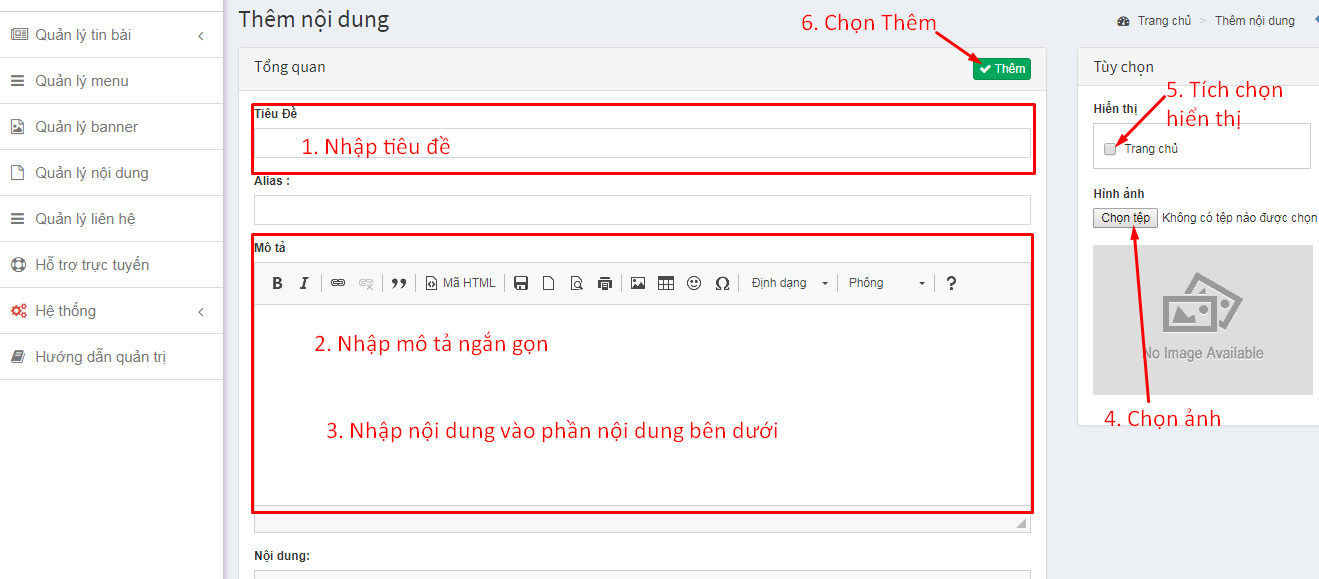This screenshot has height=579, width=1319.
Task: Click the Tiêu Đề input field
Action: [x=642, y=143]
